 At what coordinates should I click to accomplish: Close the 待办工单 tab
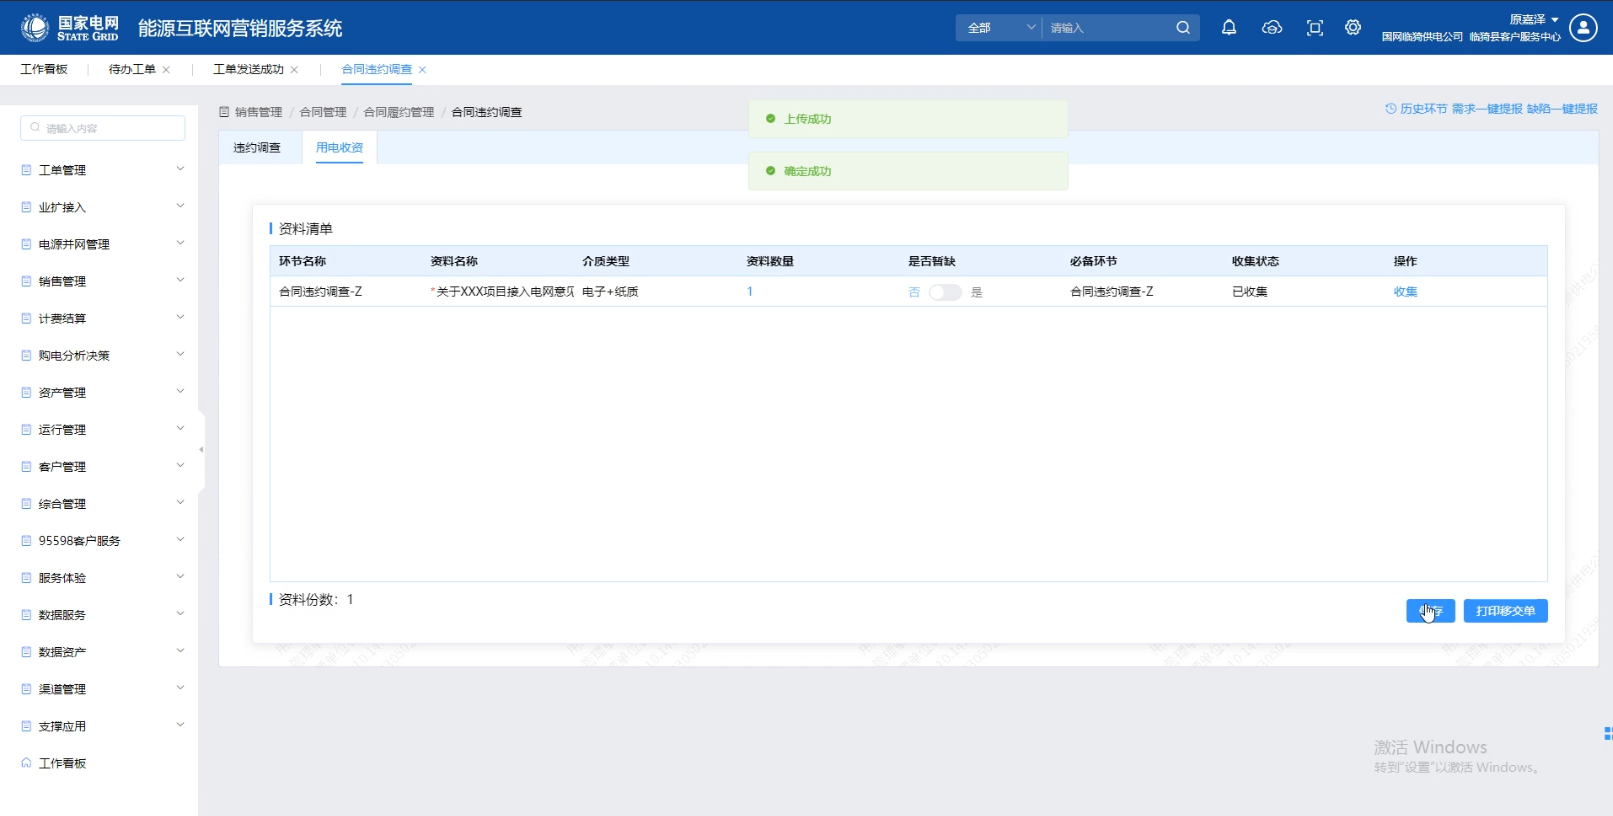(166, 70)
